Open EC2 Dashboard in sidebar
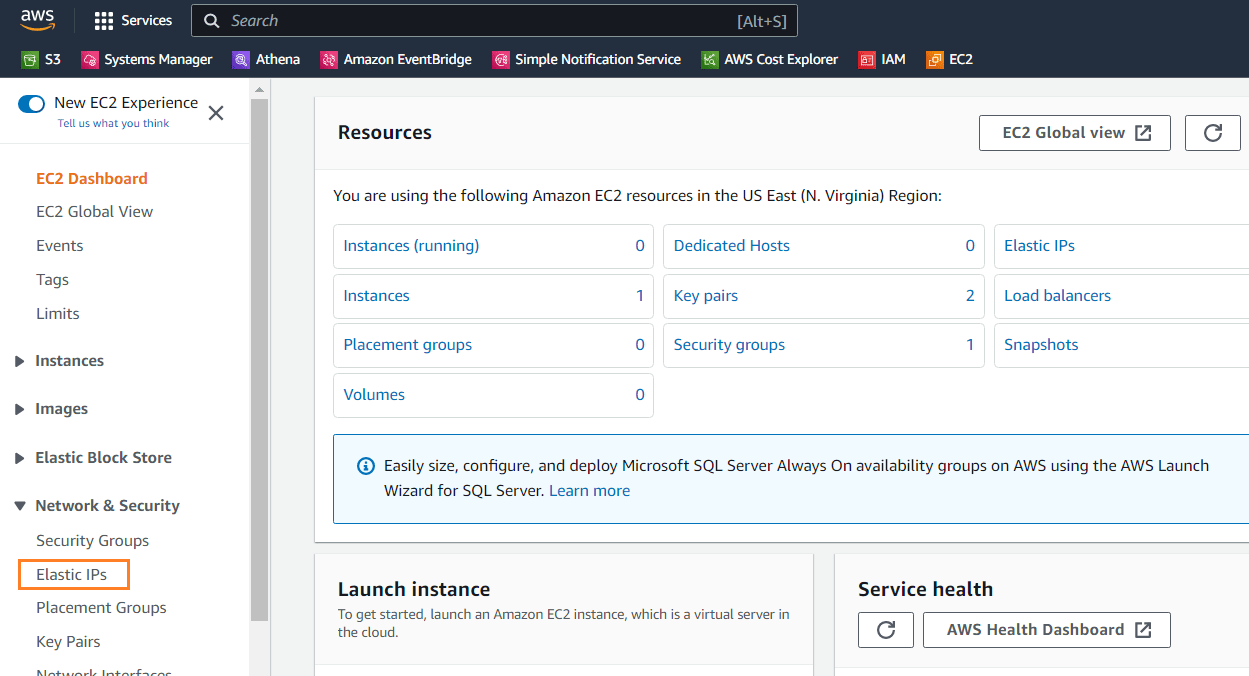This screenshot has height=676, width=1249. point(92,179)
